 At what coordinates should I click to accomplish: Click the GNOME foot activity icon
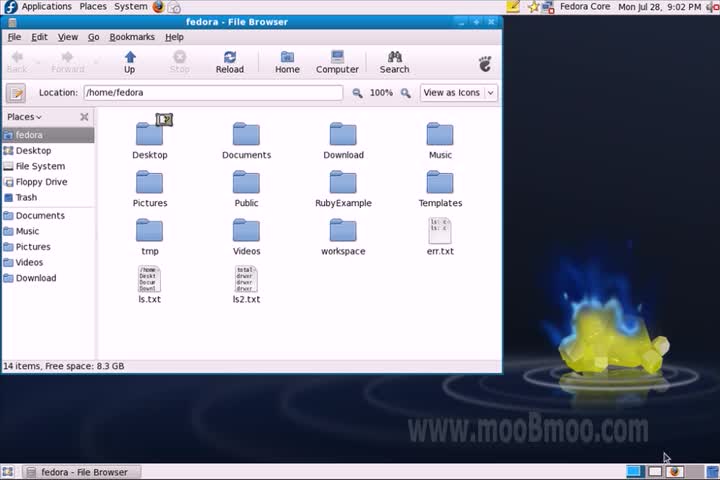tap(485, 63)
